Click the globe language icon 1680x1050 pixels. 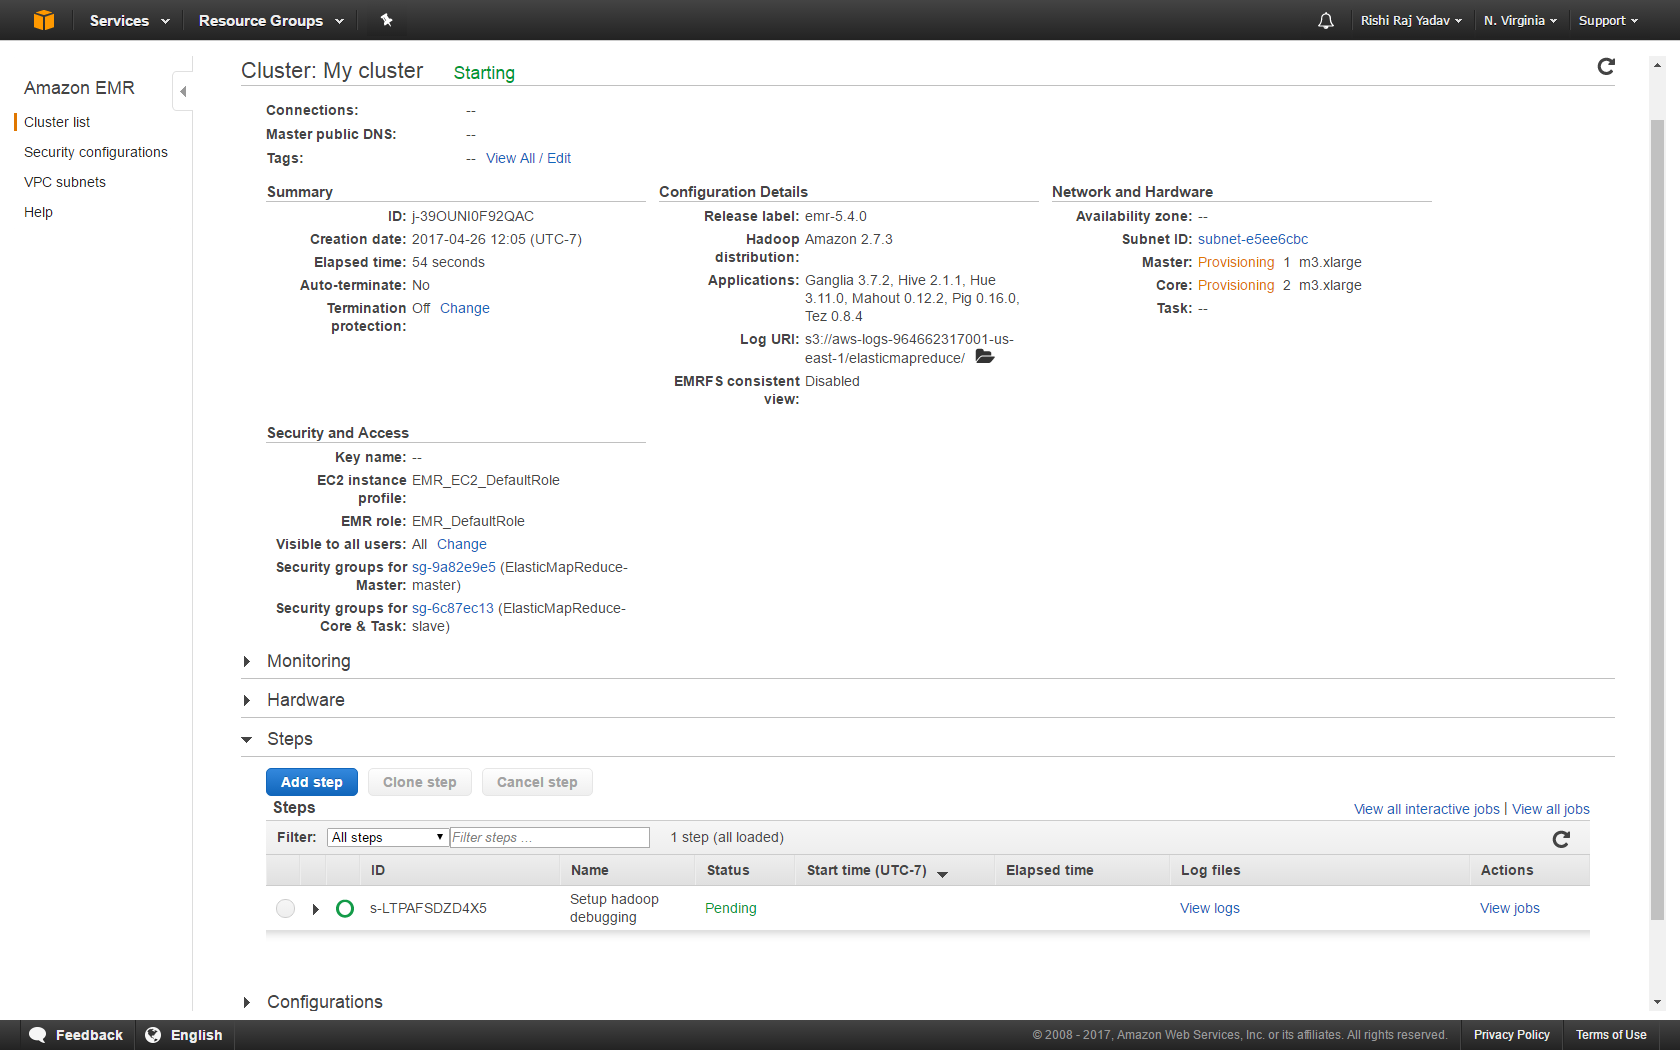[153, 1035]
